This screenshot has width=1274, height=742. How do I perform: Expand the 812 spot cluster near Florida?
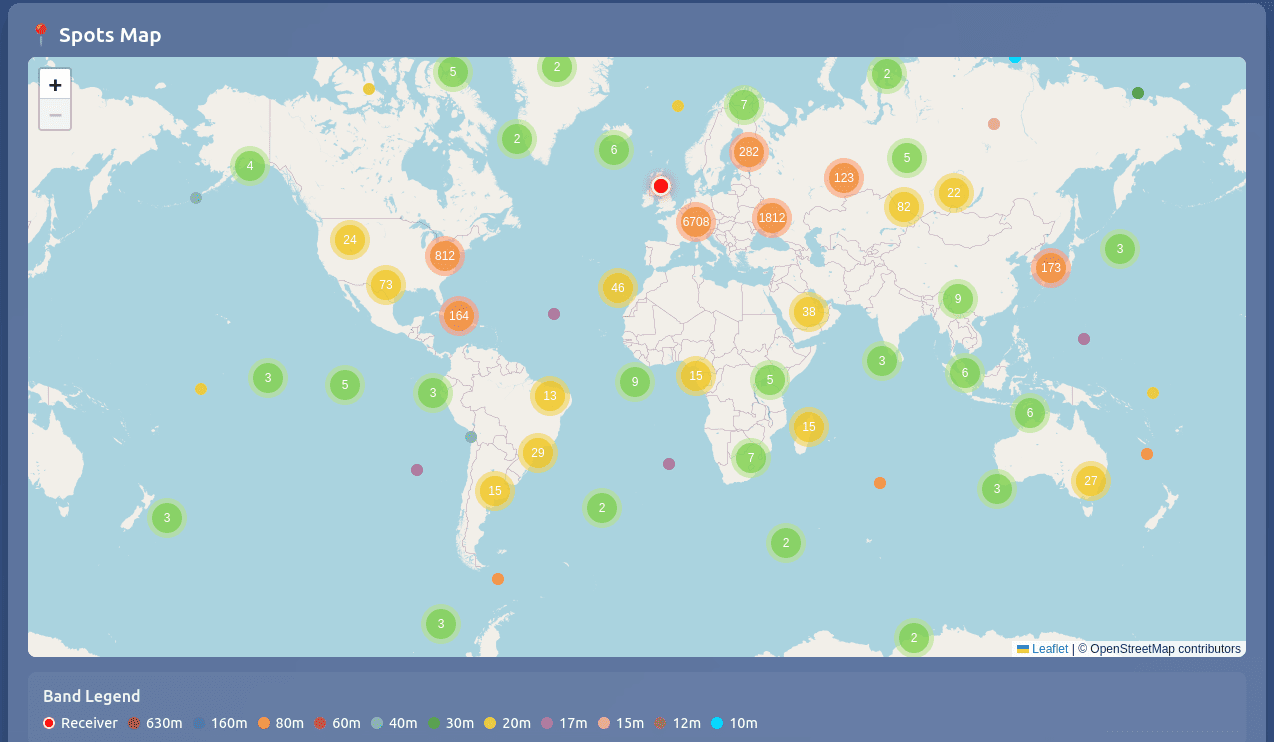coord(444,256)
